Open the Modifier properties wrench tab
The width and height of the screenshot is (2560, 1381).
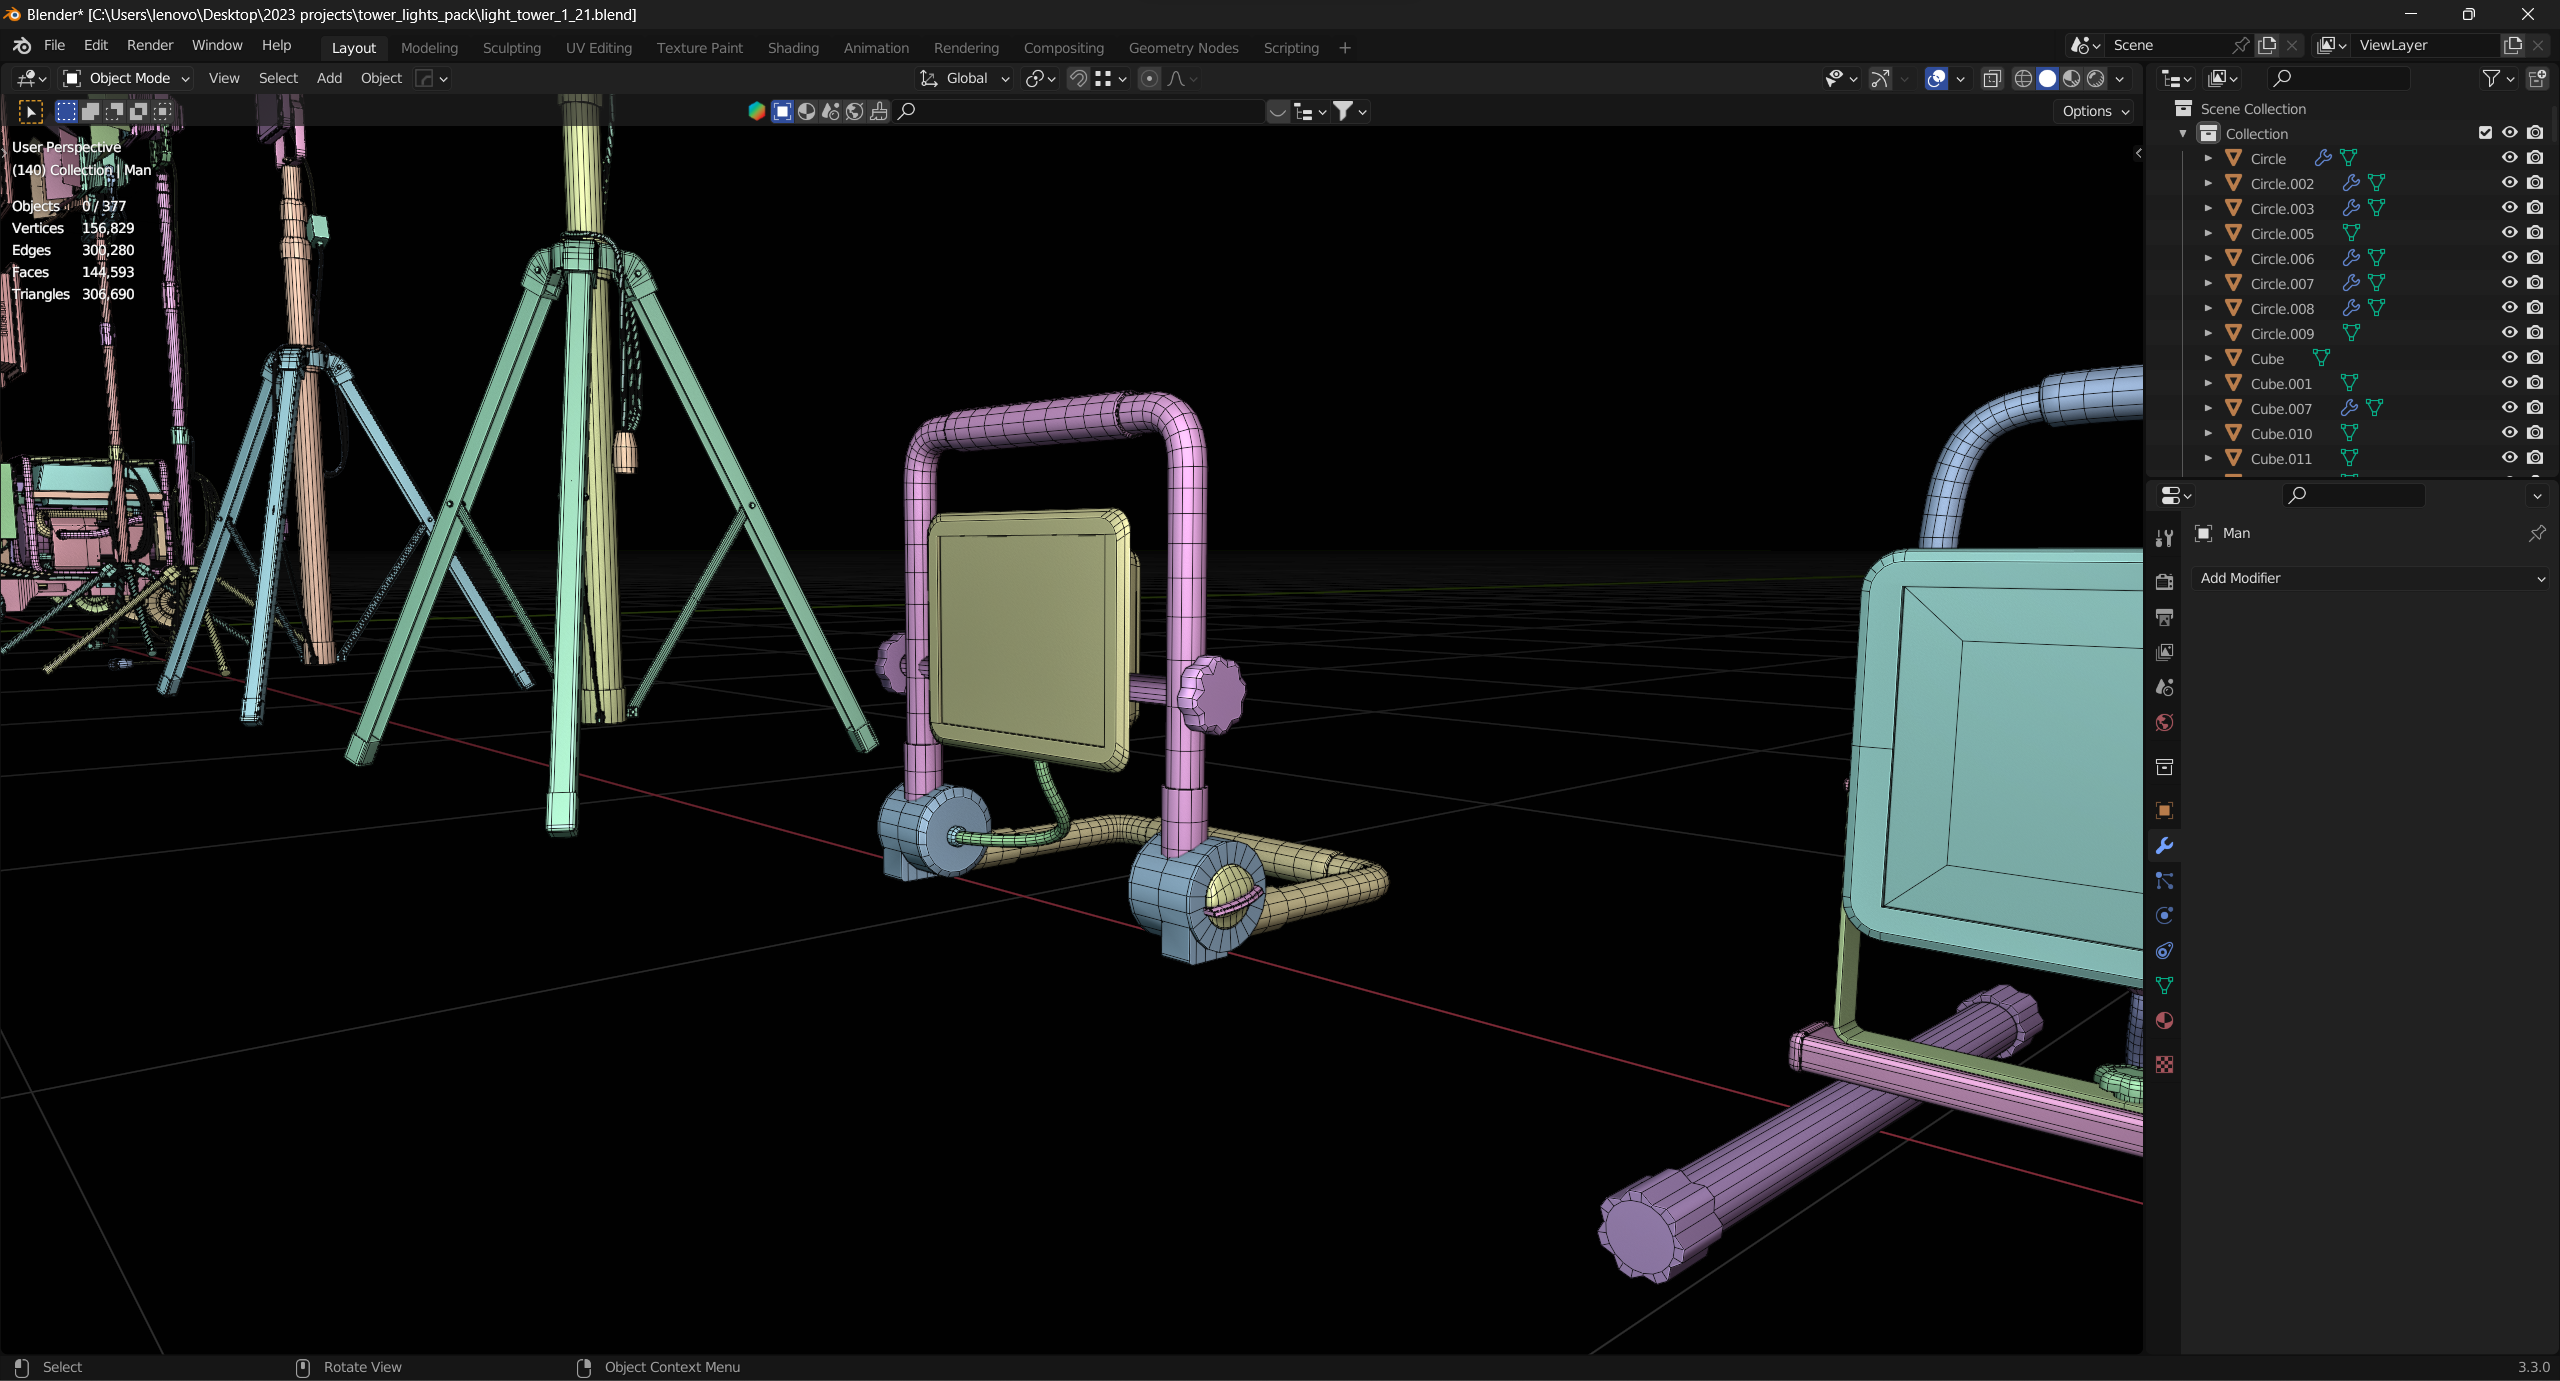tap(2164, 846)
